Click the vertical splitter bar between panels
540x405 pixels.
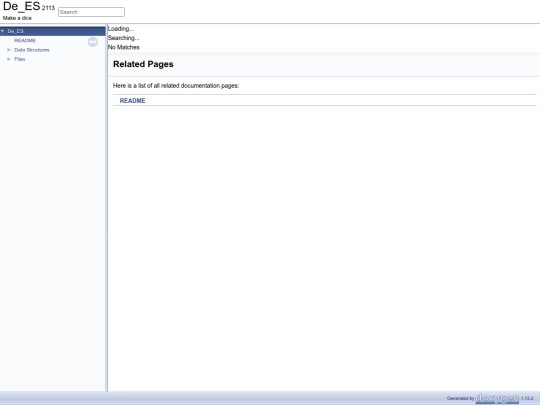point(106,208)
